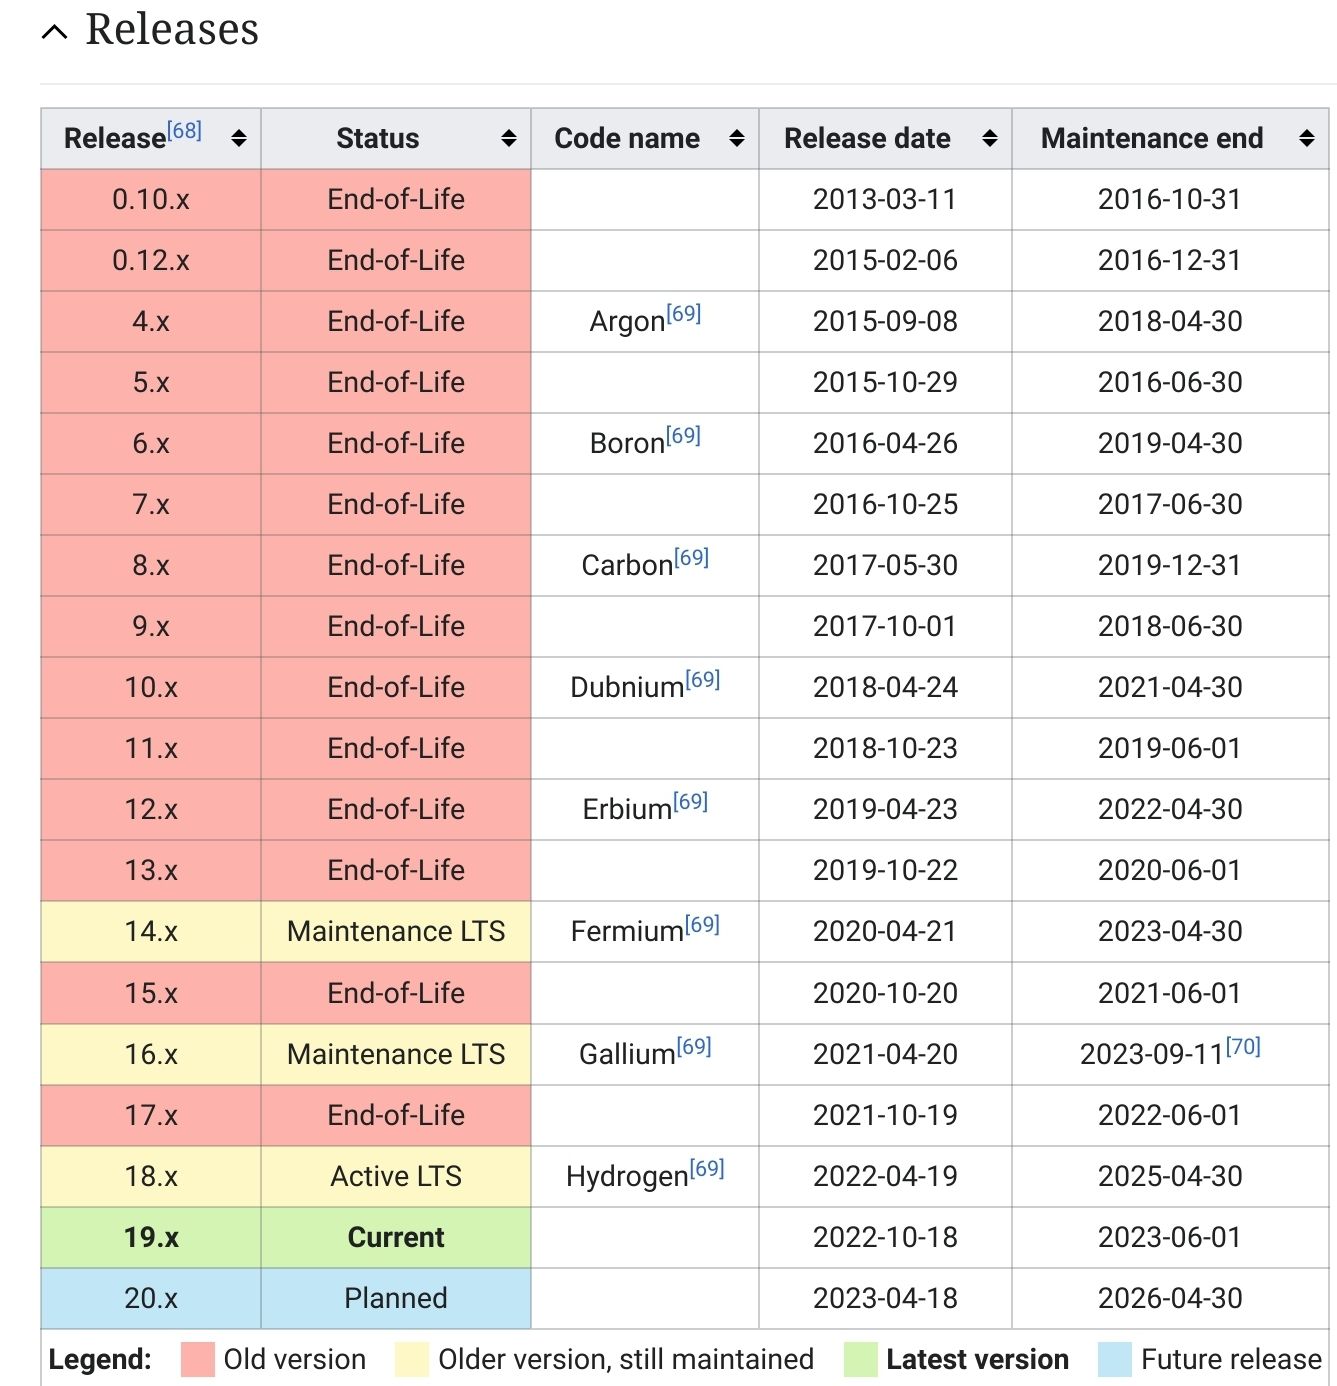Image resolution: width=1337 pixels, height=1386 pixels.
Task: Click release date 2013-03-11
Action: 885,200
